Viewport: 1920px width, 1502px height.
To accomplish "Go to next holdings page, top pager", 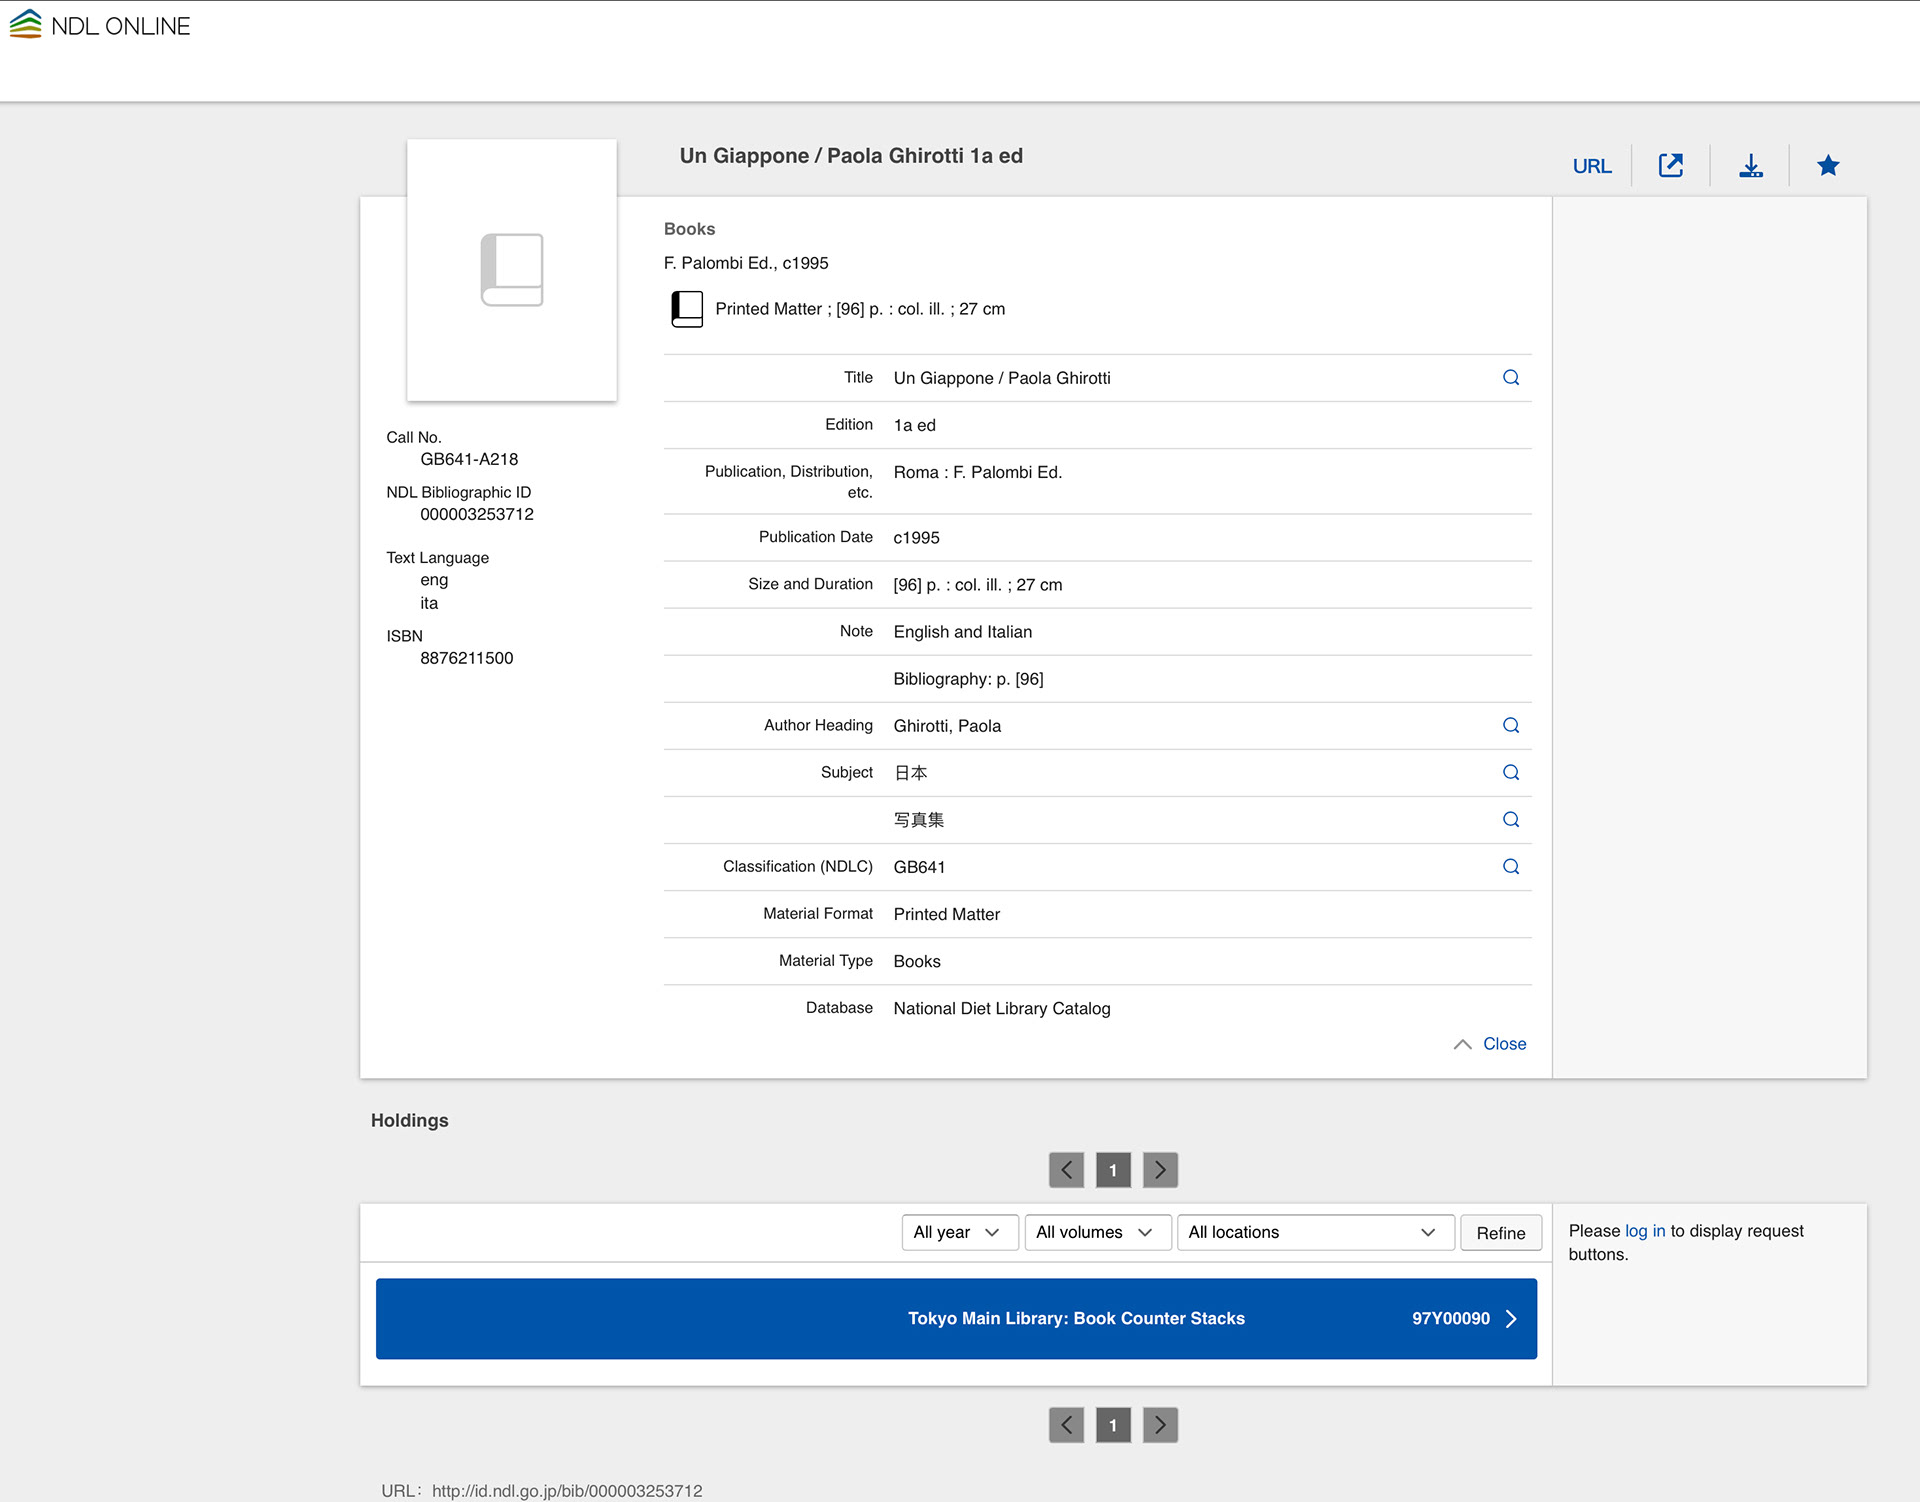I will point(1160,1170).
